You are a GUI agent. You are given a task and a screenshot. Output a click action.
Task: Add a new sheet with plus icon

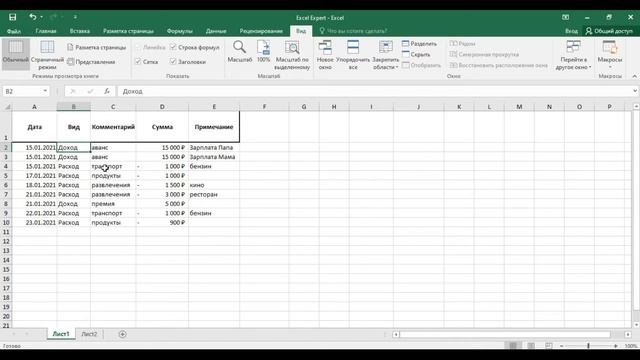coord(122,334)
